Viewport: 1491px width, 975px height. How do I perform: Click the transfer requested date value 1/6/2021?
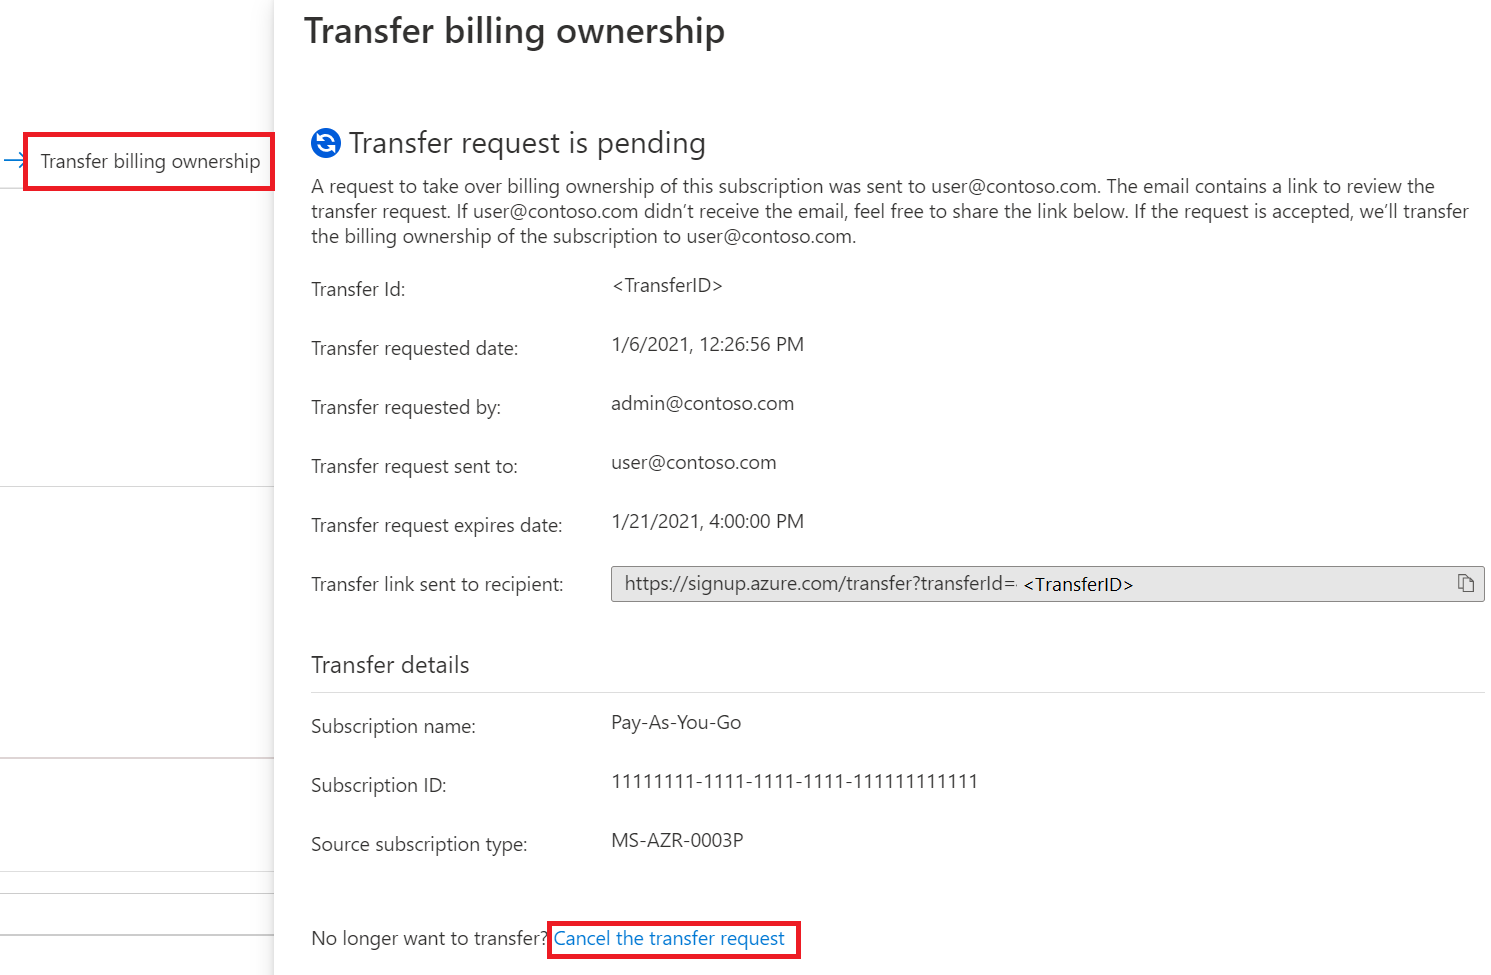click(707, 345)
